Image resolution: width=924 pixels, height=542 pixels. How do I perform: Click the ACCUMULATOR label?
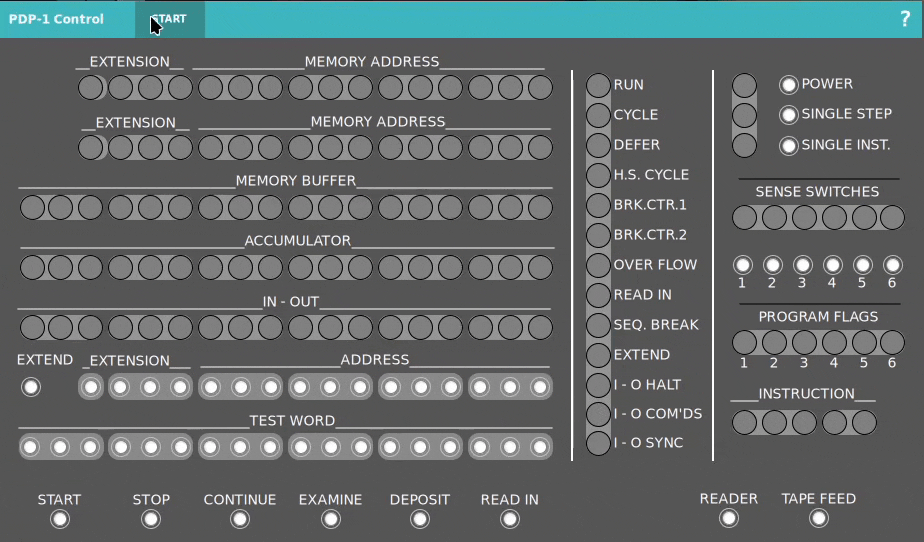tap(298, 240)
